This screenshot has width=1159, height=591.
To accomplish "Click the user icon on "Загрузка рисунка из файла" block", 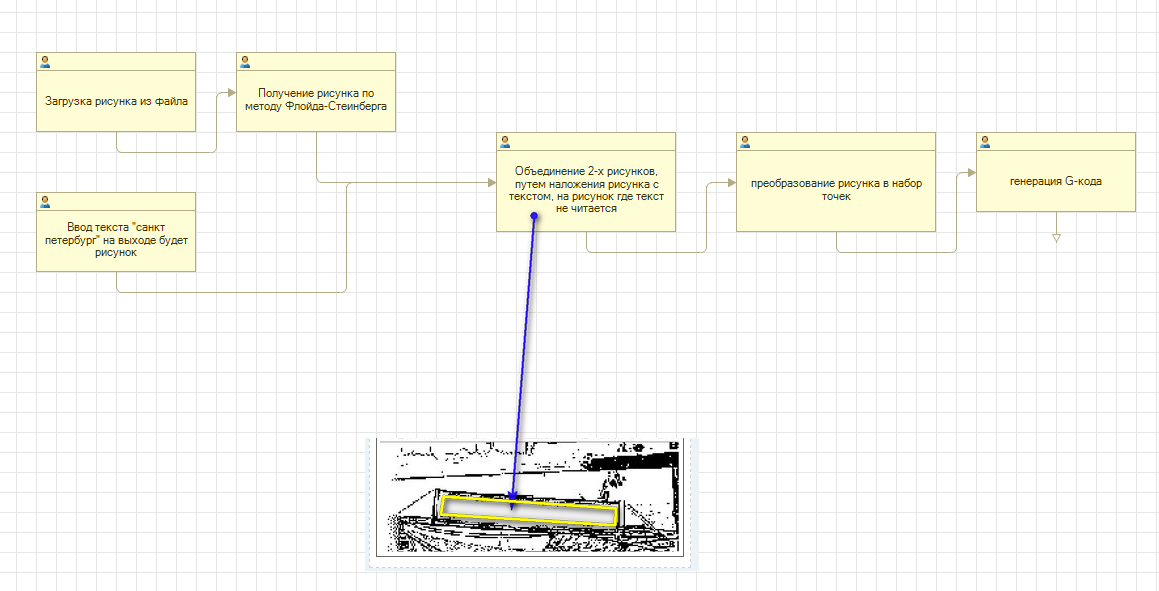I will click(45, 61).
